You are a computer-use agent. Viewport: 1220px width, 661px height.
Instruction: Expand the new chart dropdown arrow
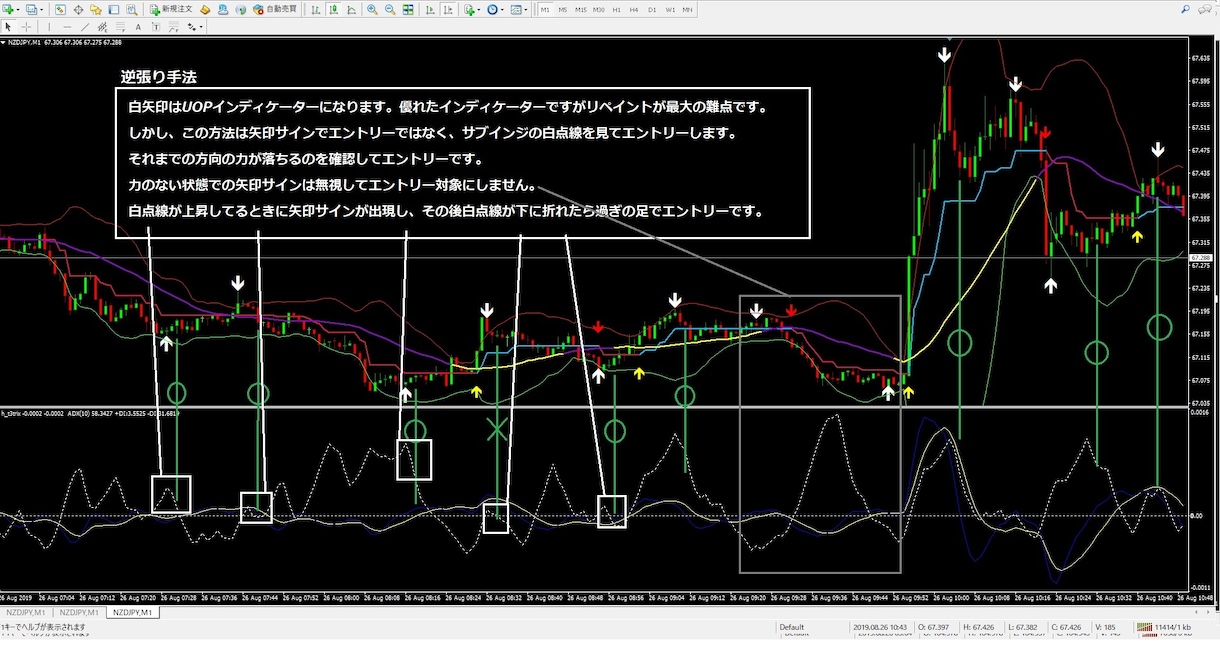(19, 9)
